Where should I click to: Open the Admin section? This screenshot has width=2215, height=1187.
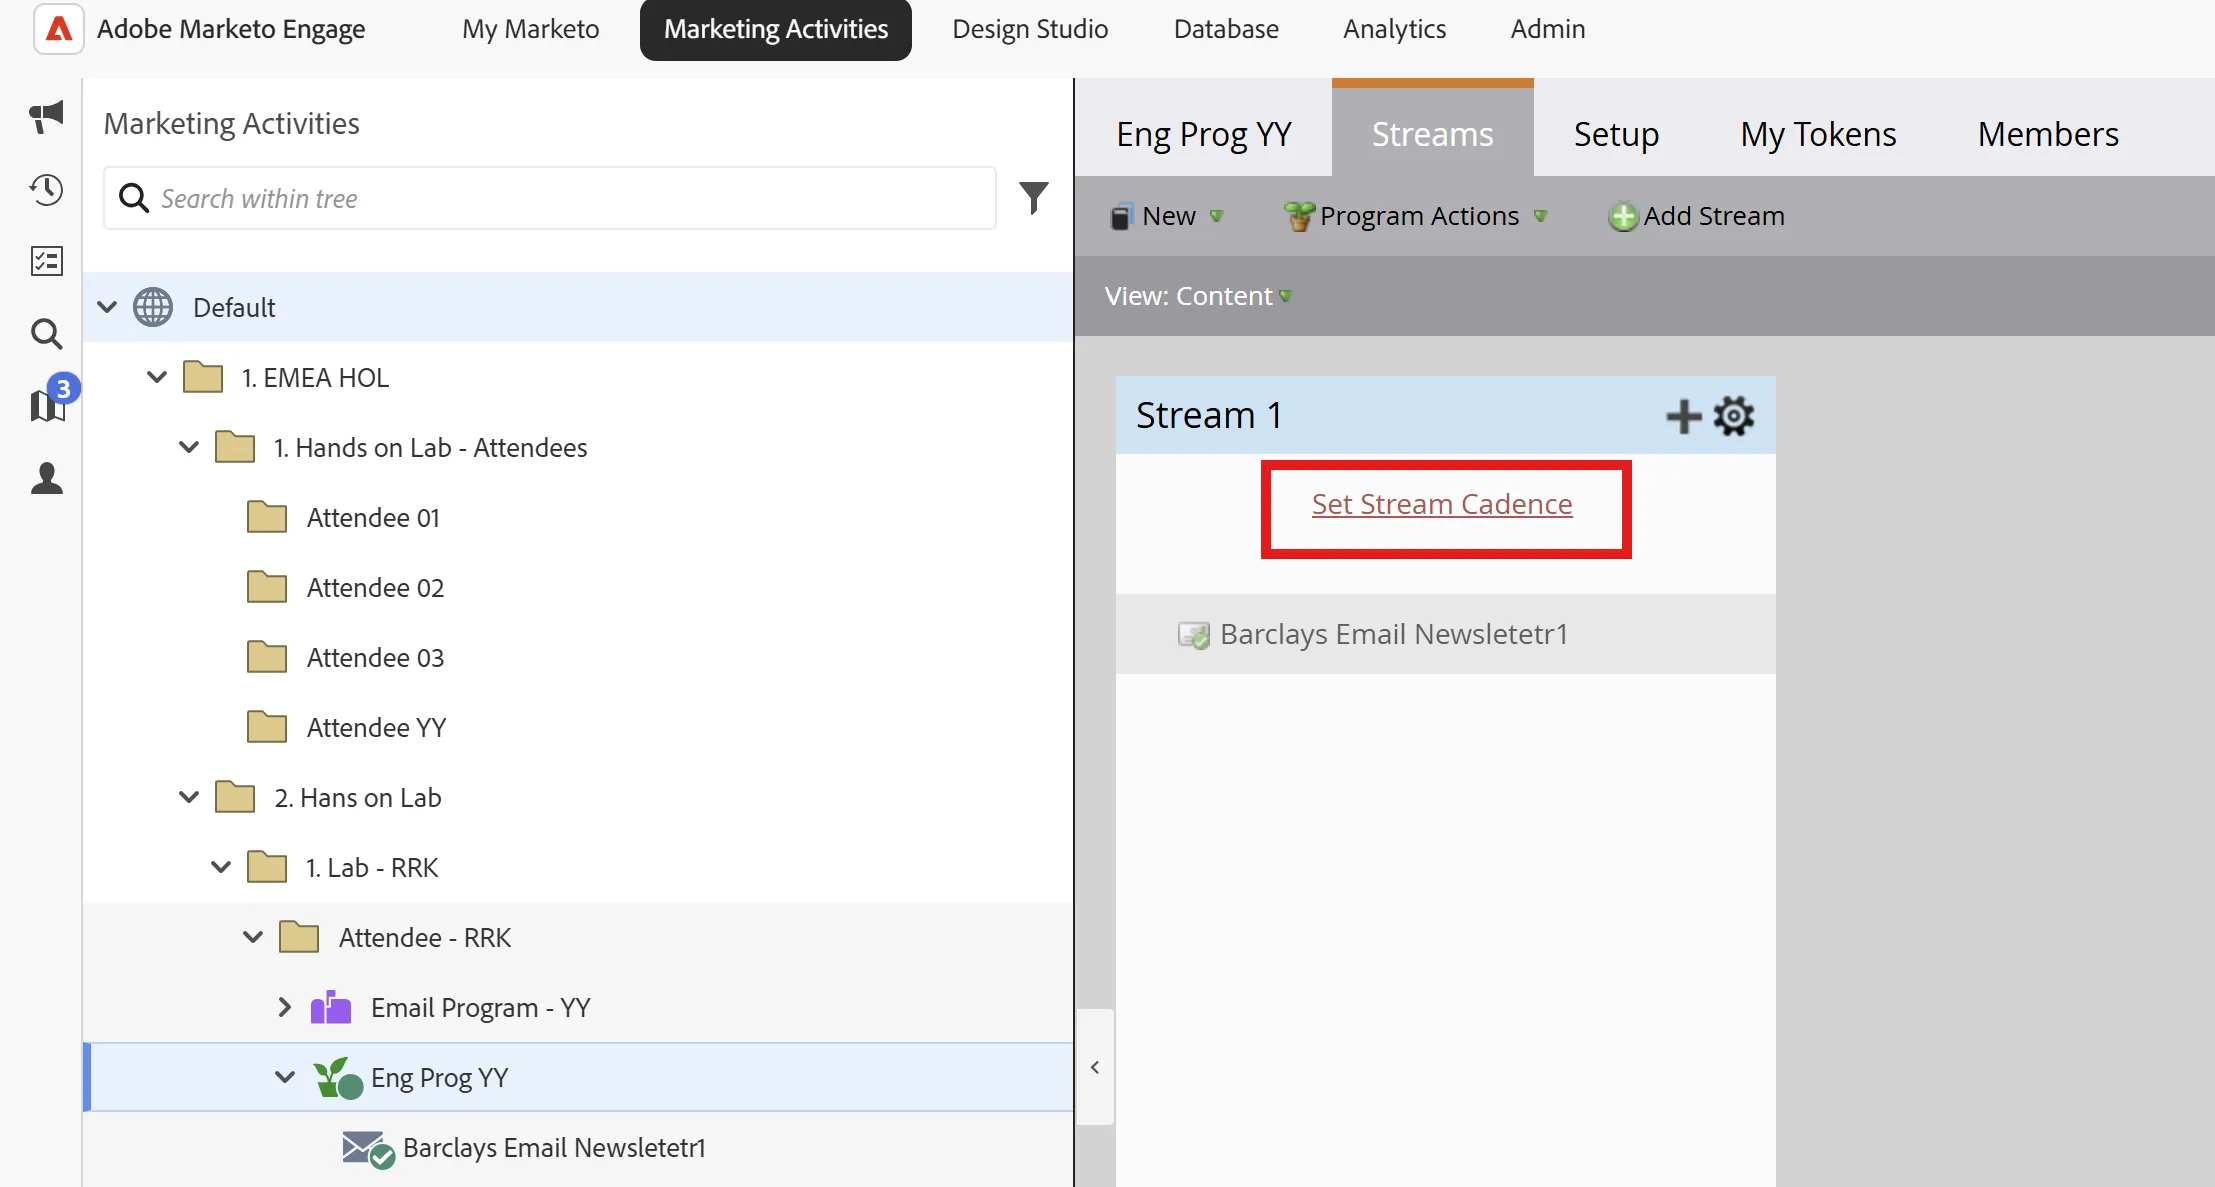[x=1547, y=29]
